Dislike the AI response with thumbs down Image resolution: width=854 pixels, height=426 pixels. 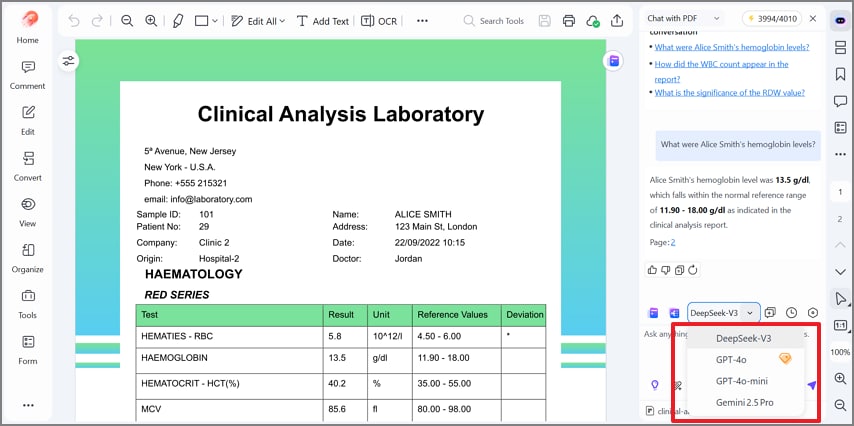point(666,270)
